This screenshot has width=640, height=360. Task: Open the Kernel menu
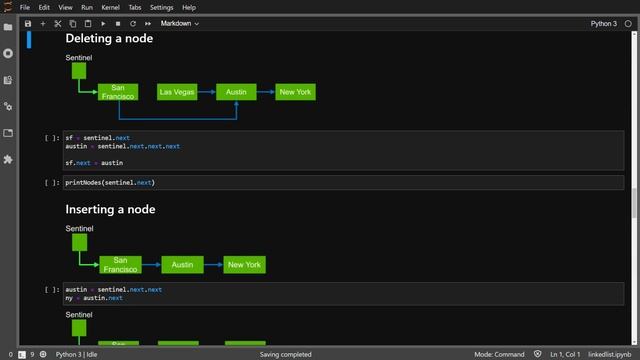point(110,7)
